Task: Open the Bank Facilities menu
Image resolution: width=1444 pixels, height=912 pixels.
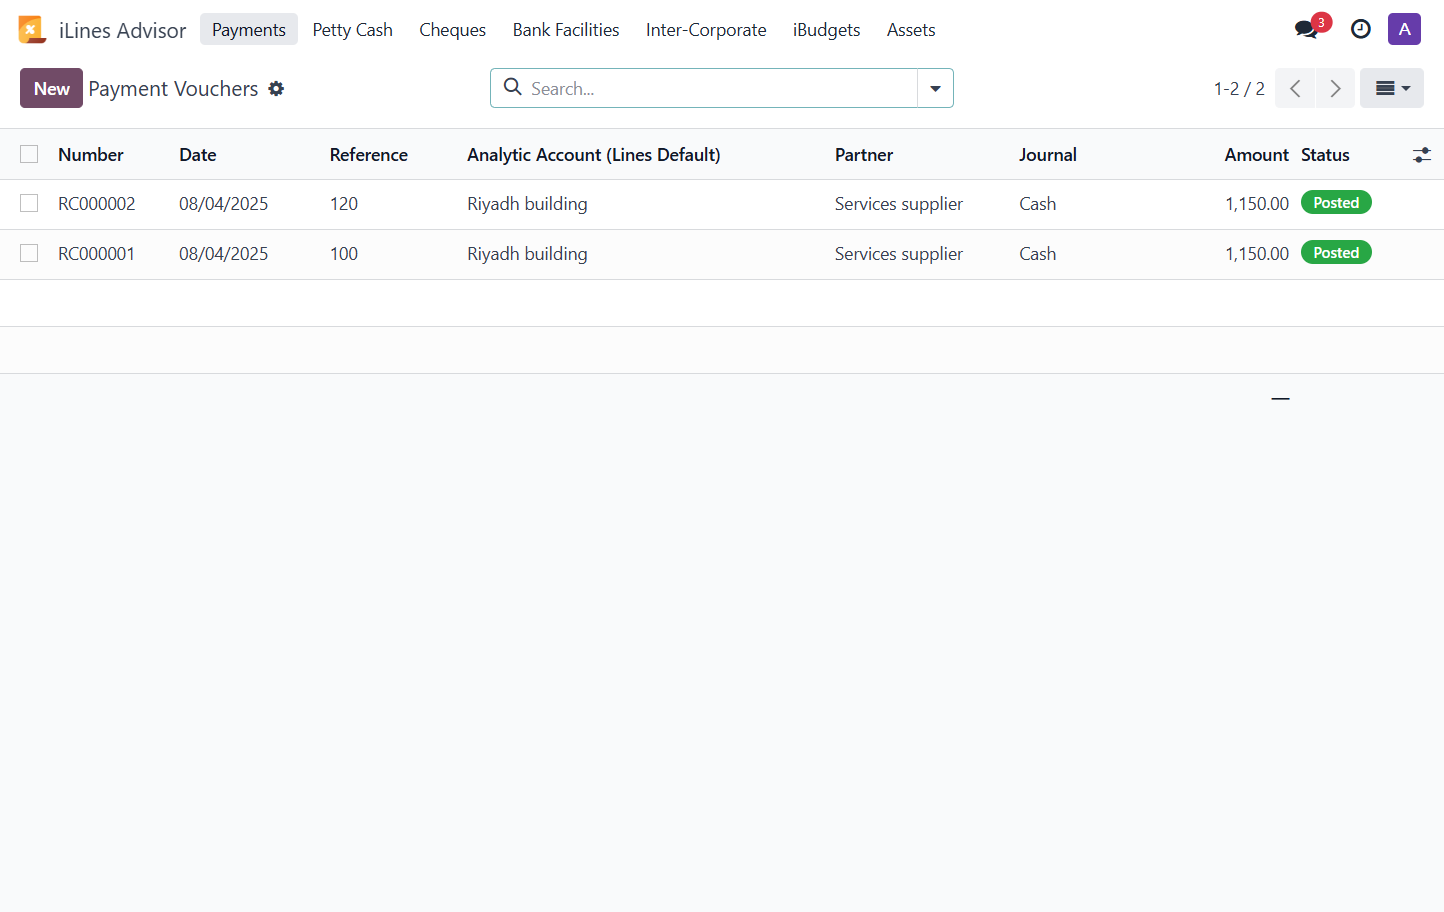Action: click(566, 29)
